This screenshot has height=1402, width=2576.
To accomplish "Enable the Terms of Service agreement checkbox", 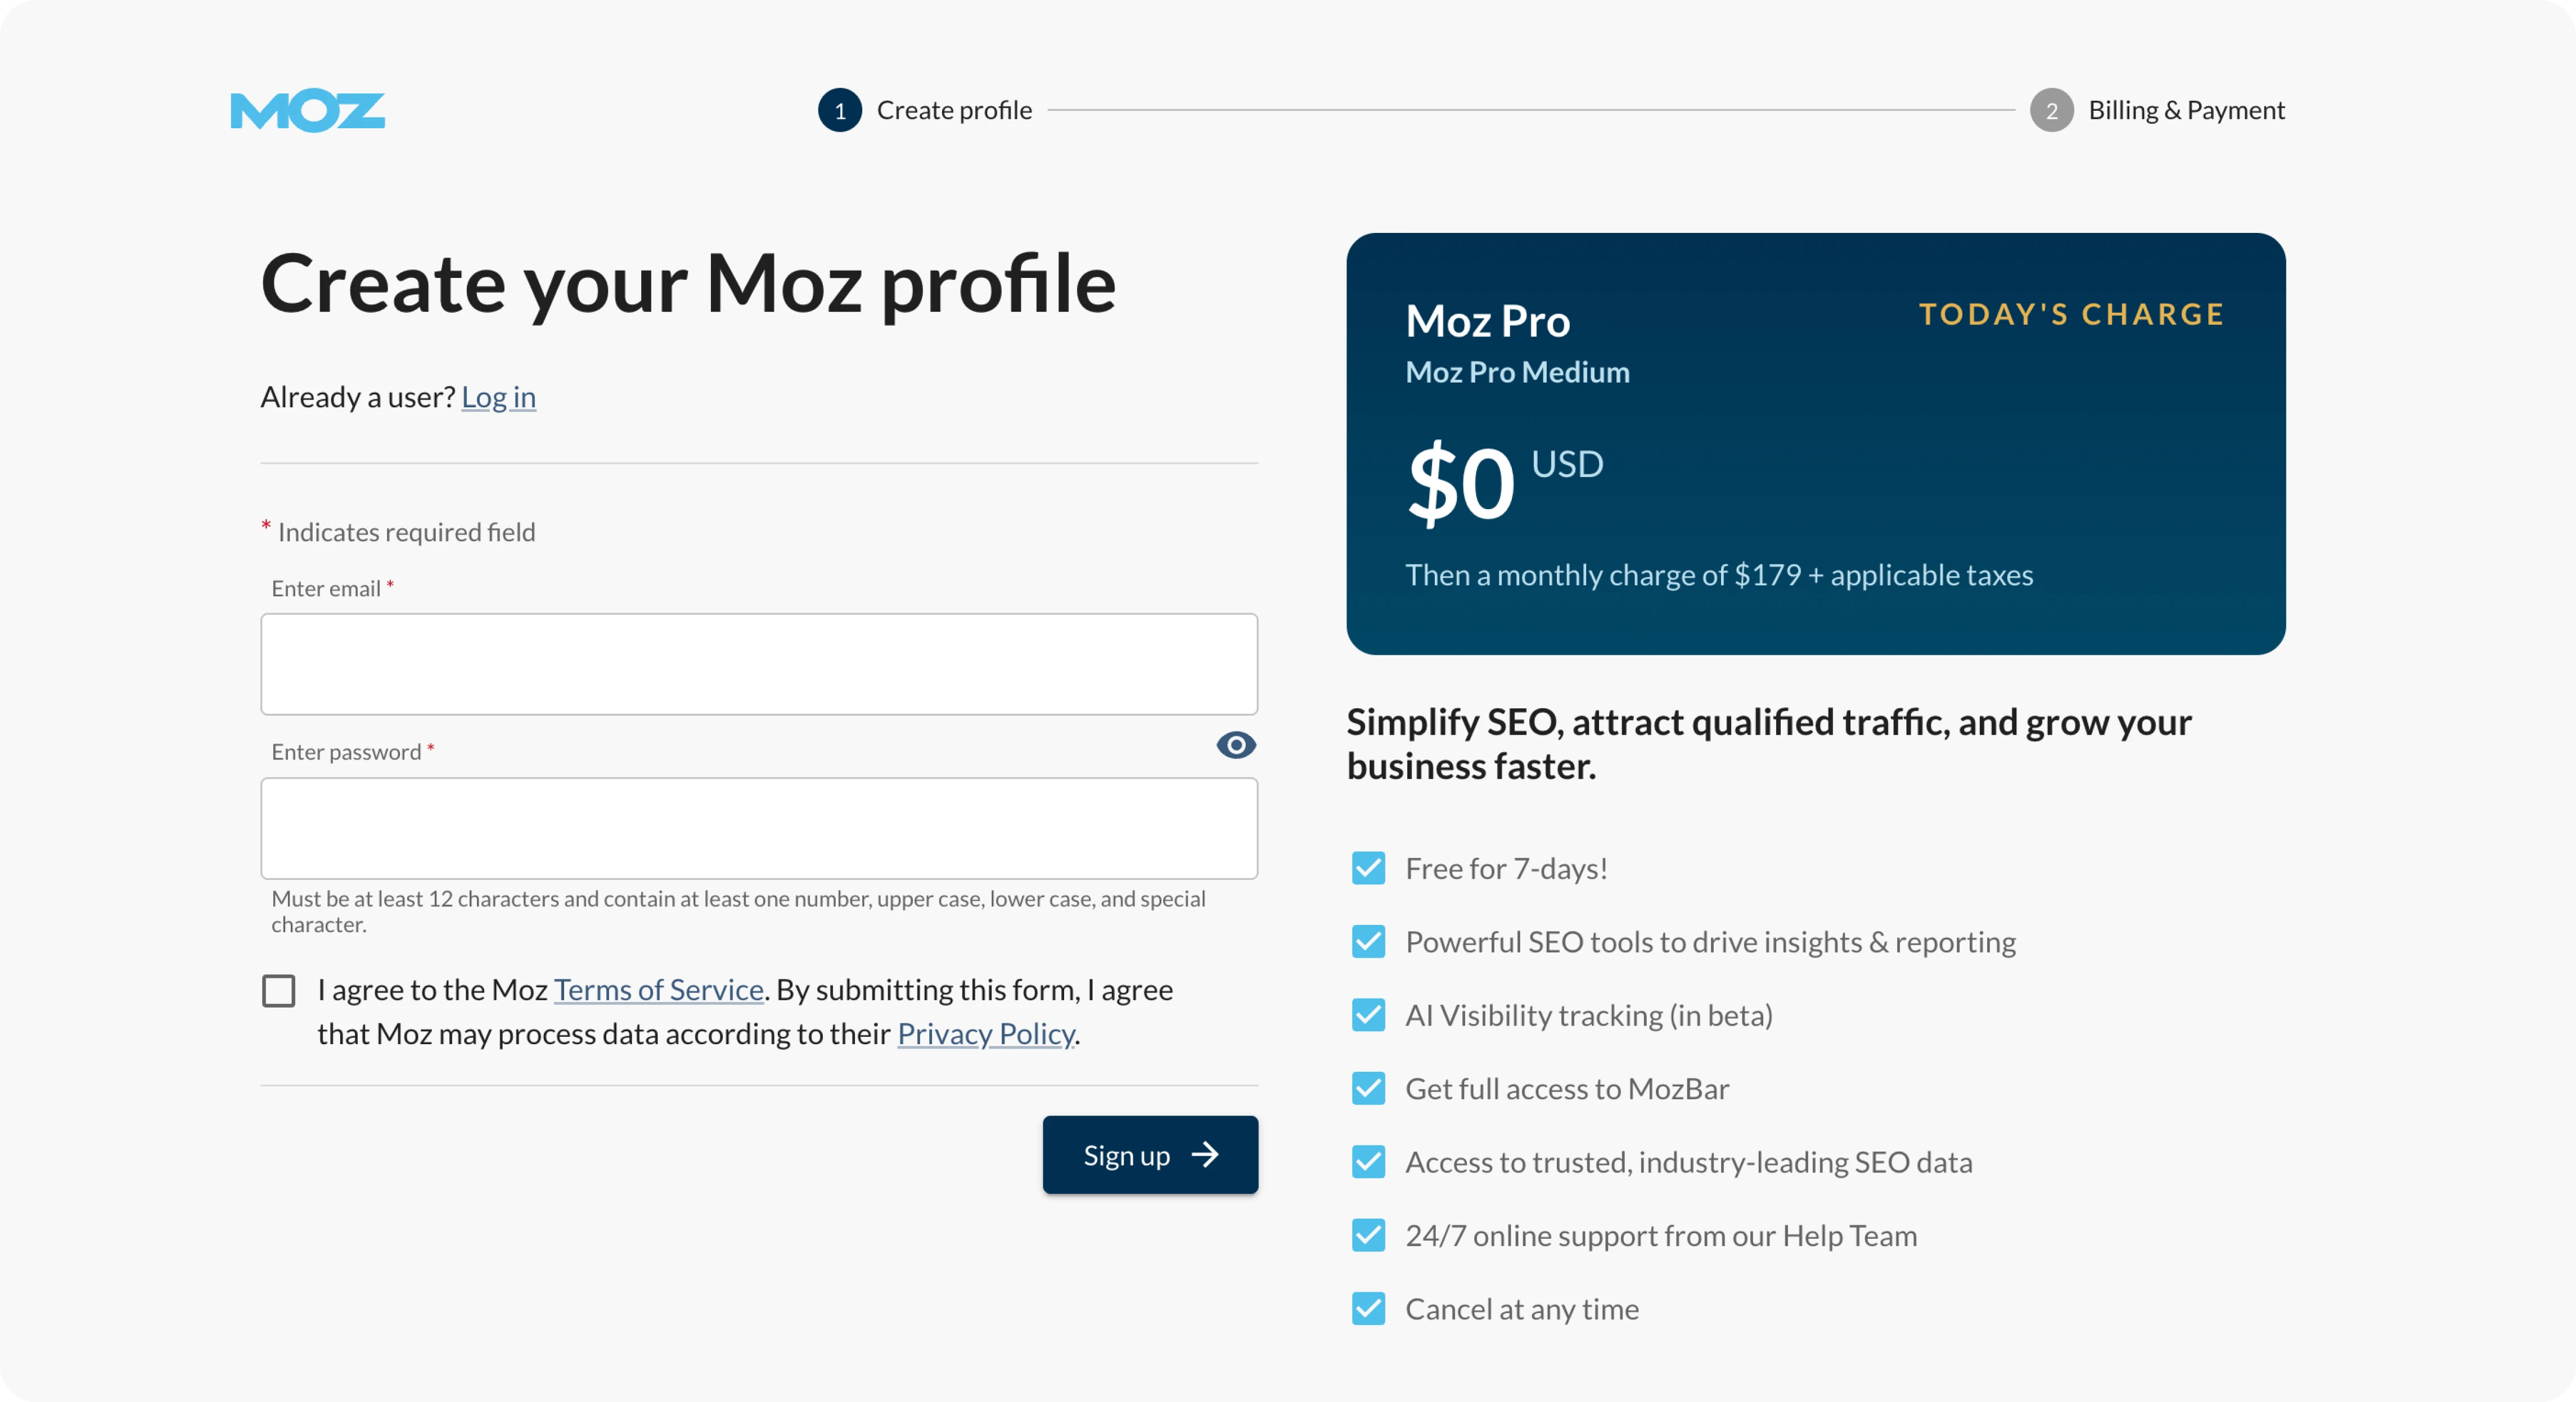I will pos(279,990).
